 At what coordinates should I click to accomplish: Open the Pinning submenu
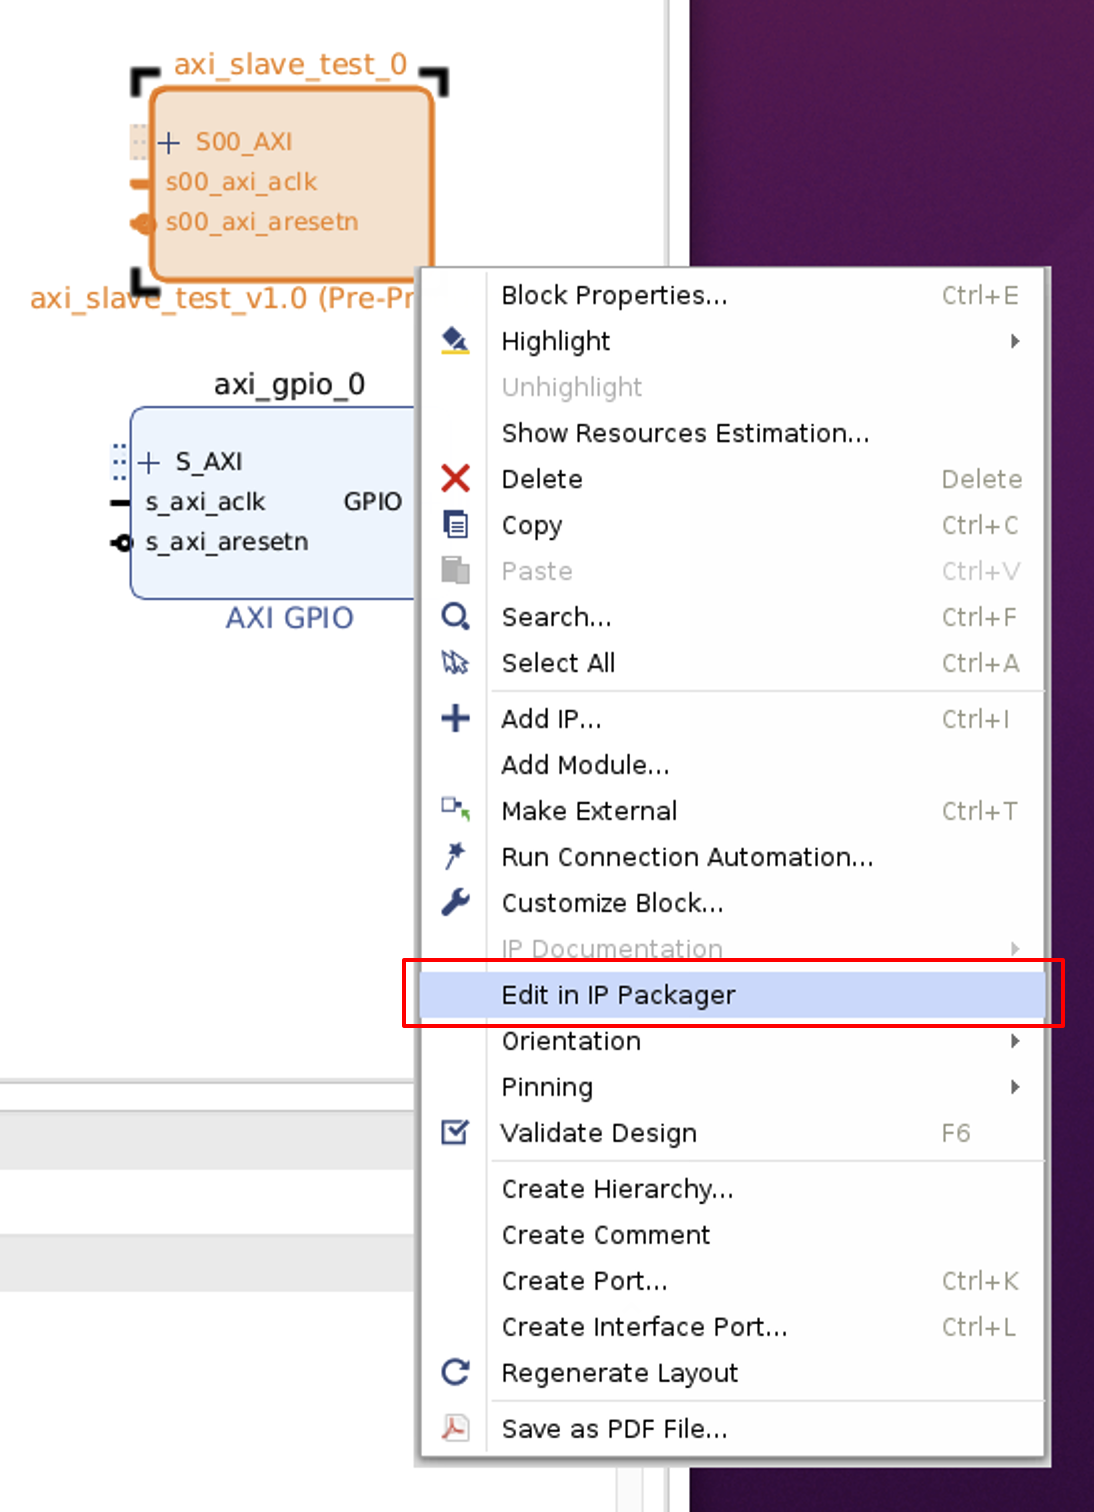(547, 1087)
